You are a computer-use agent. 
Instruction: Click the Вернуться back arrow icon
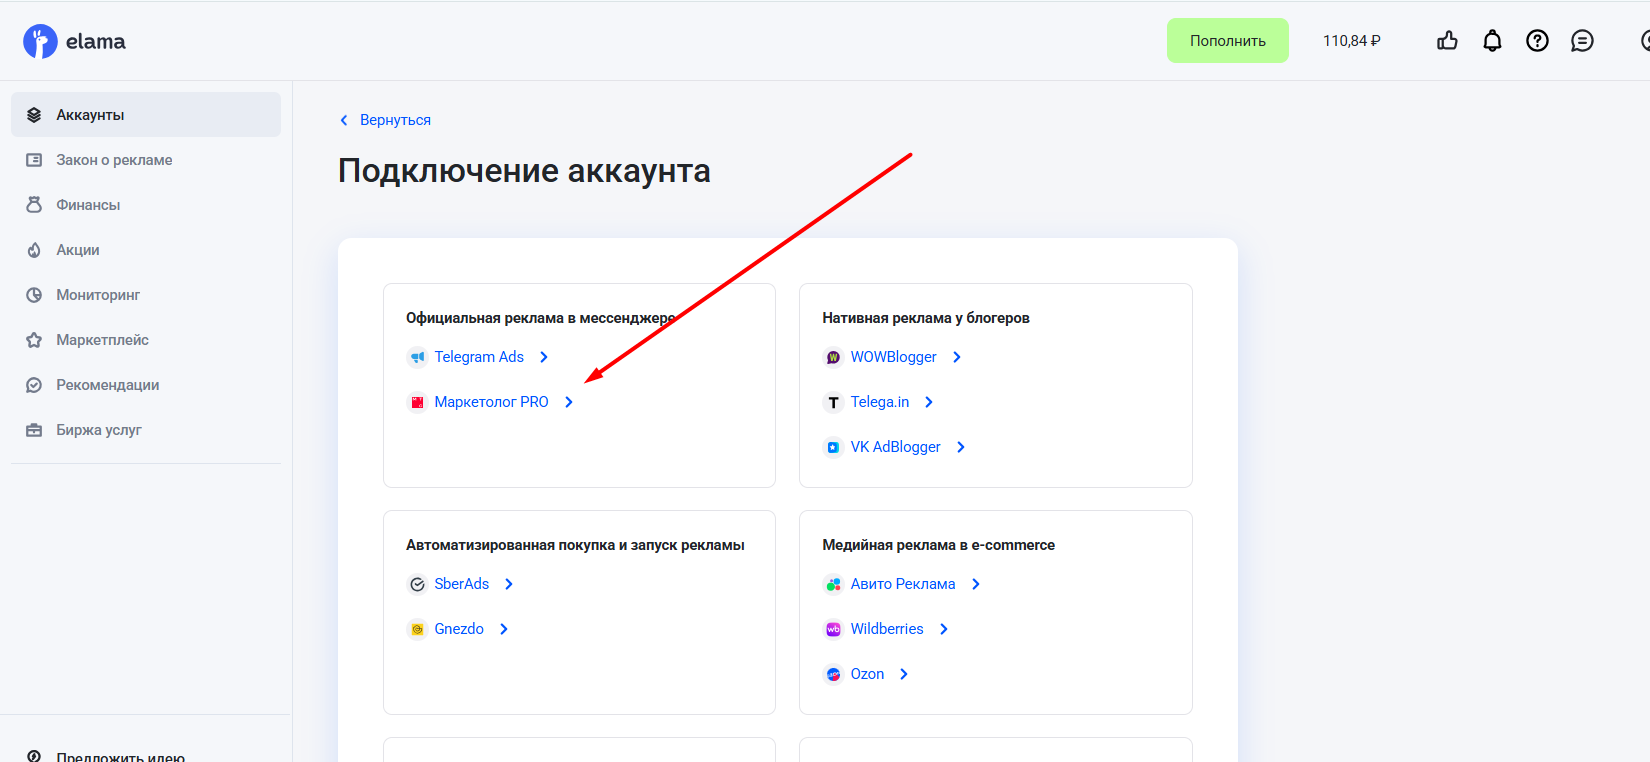point(344,120)
